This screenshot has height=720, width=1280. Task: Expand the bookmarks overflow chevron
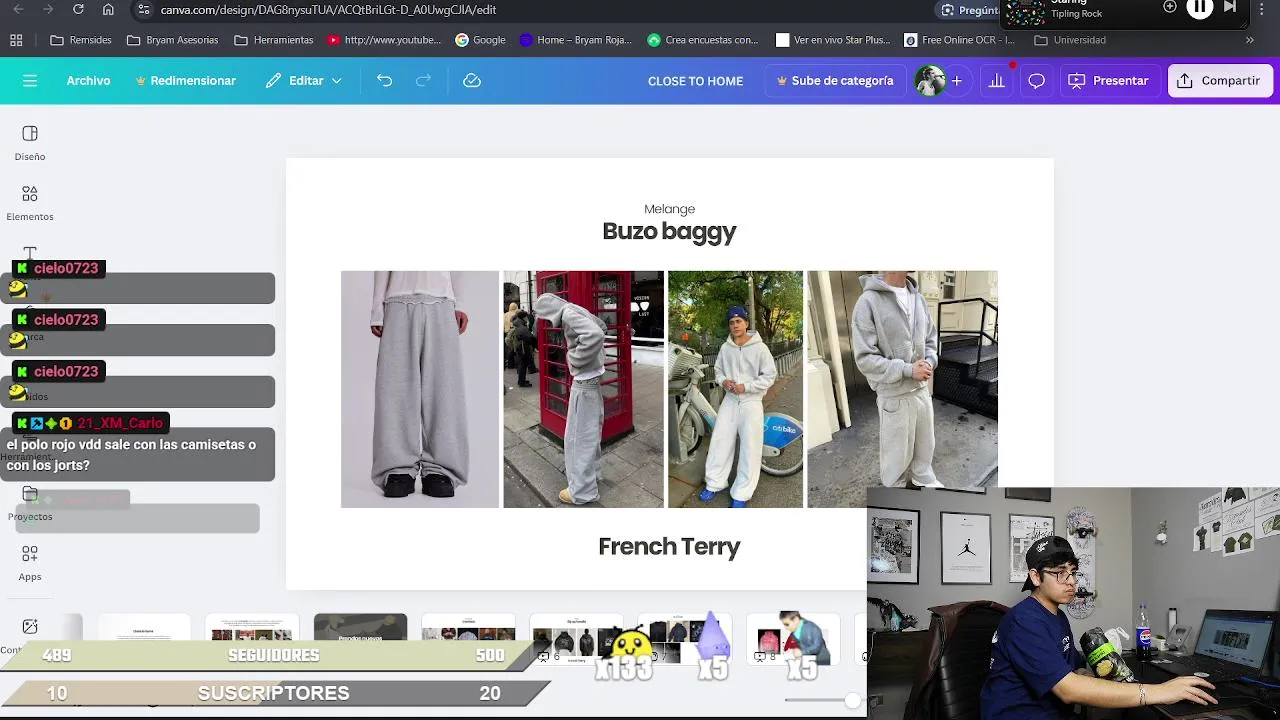[x=1249, y=40]
